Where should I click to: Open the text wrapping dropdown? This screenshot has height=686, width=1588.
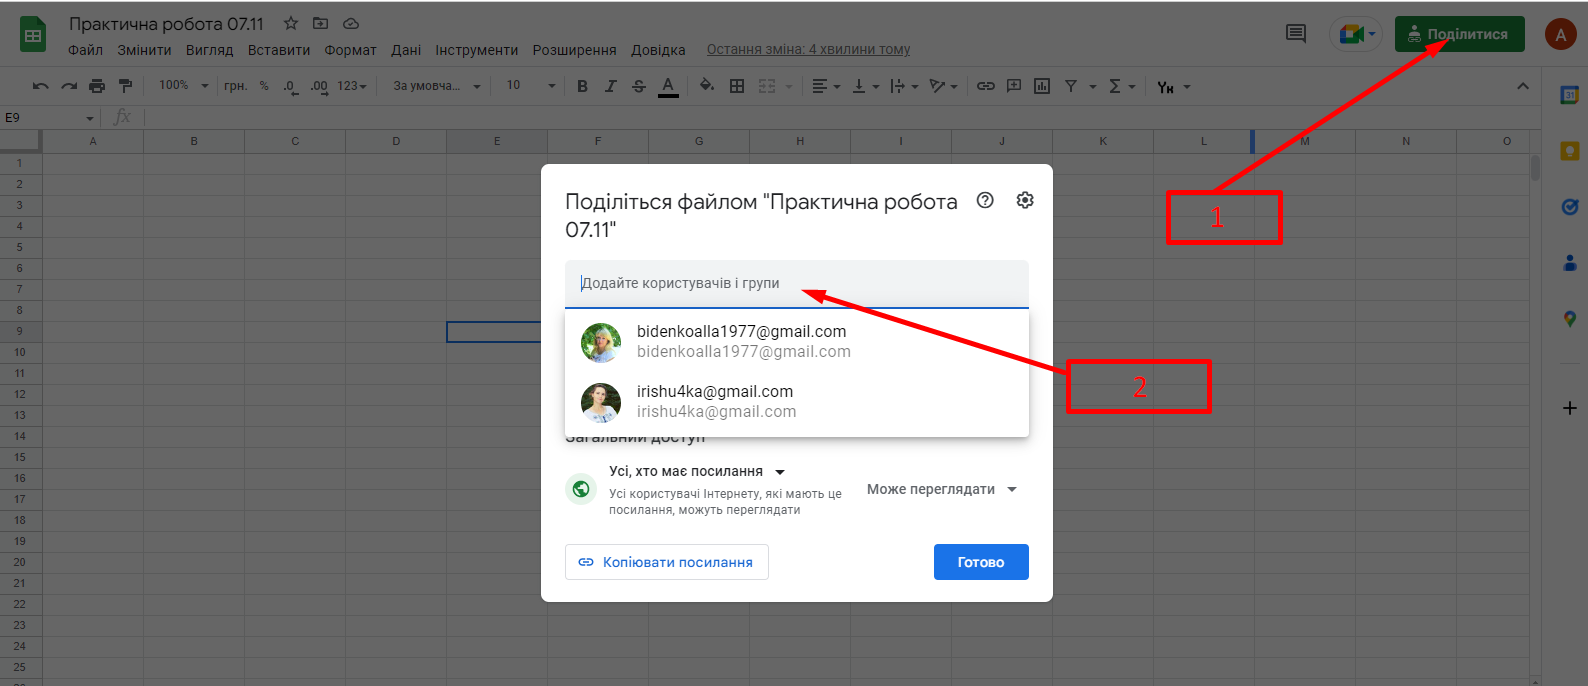[x=904, y=86]
